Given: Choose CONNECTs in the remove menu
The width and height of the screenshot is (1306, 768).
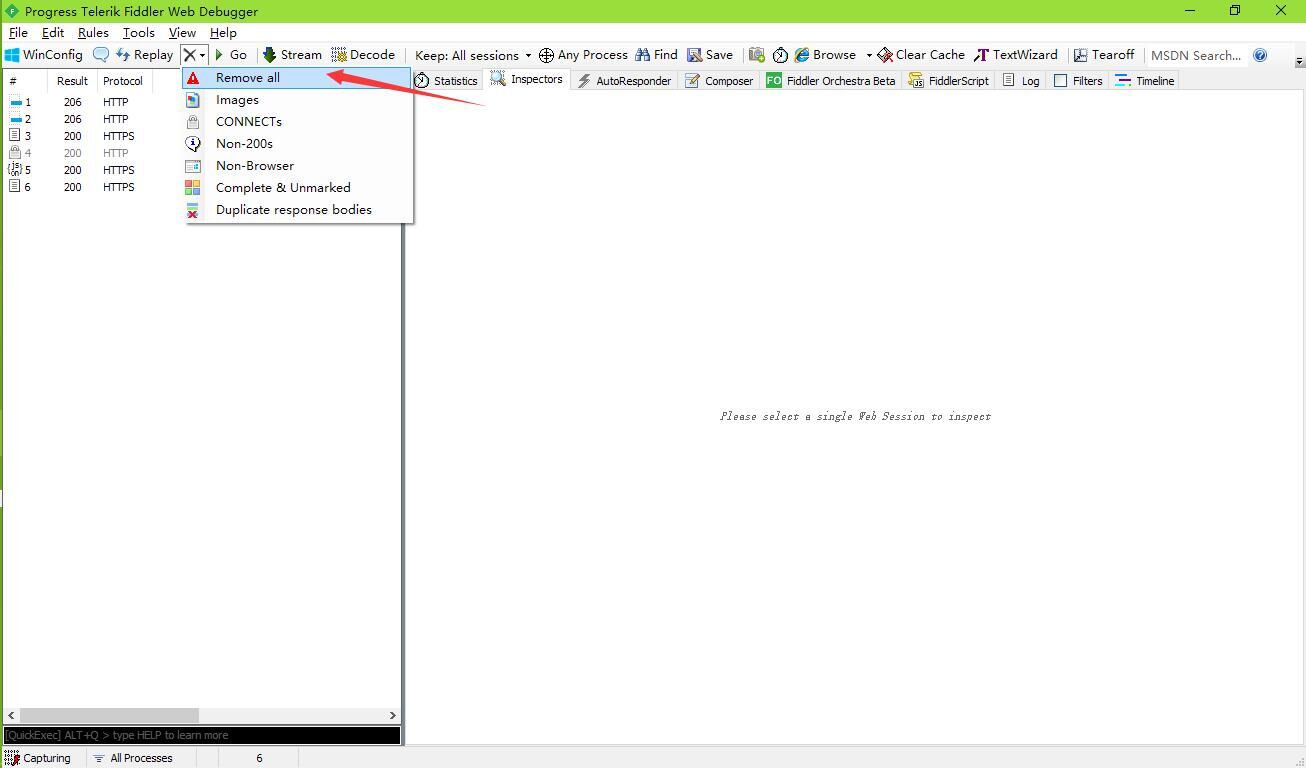Looking at the screenshot, I should (x=297, y=122).
